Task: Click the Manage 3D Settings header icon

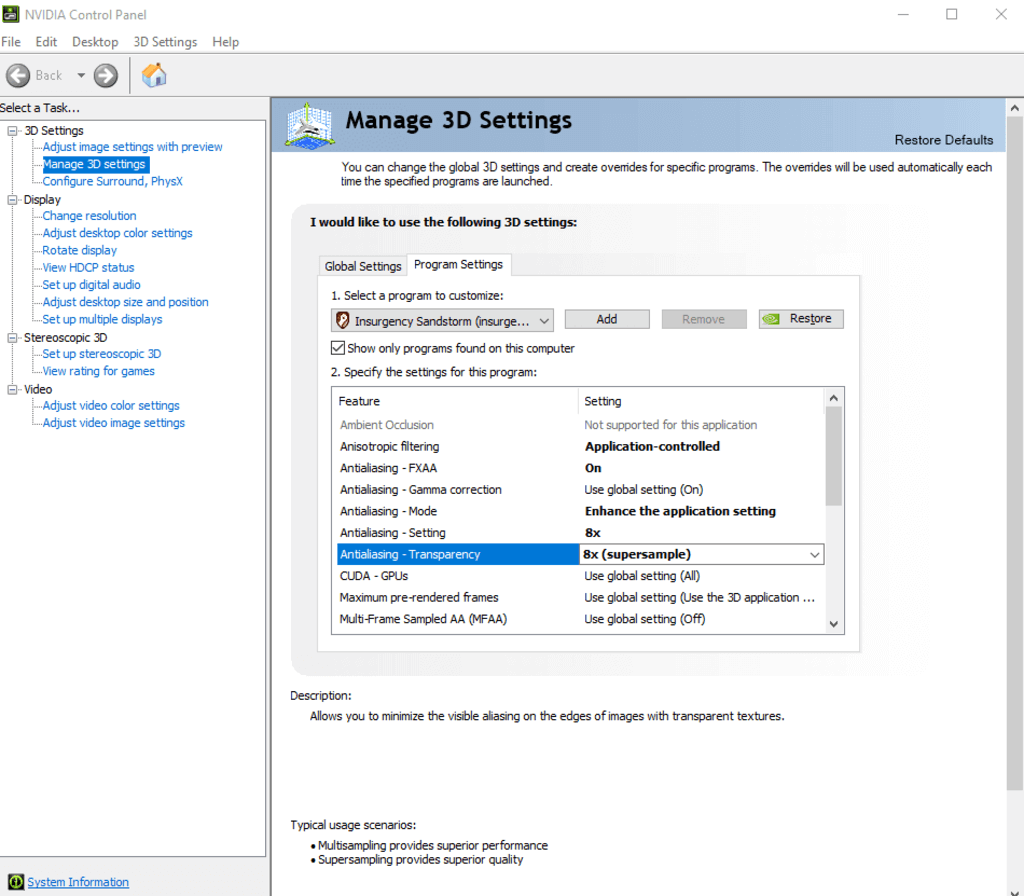Action: click(x=310, y=125)
